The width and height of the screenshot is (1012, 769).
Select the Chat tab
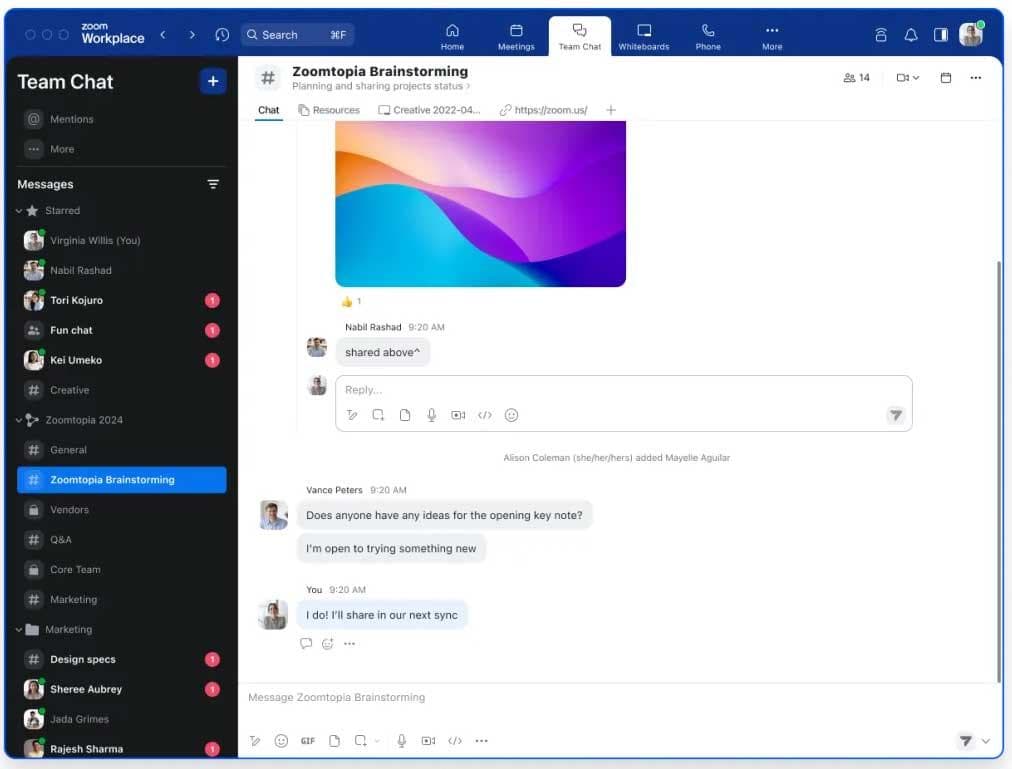[x=268, y=110]
